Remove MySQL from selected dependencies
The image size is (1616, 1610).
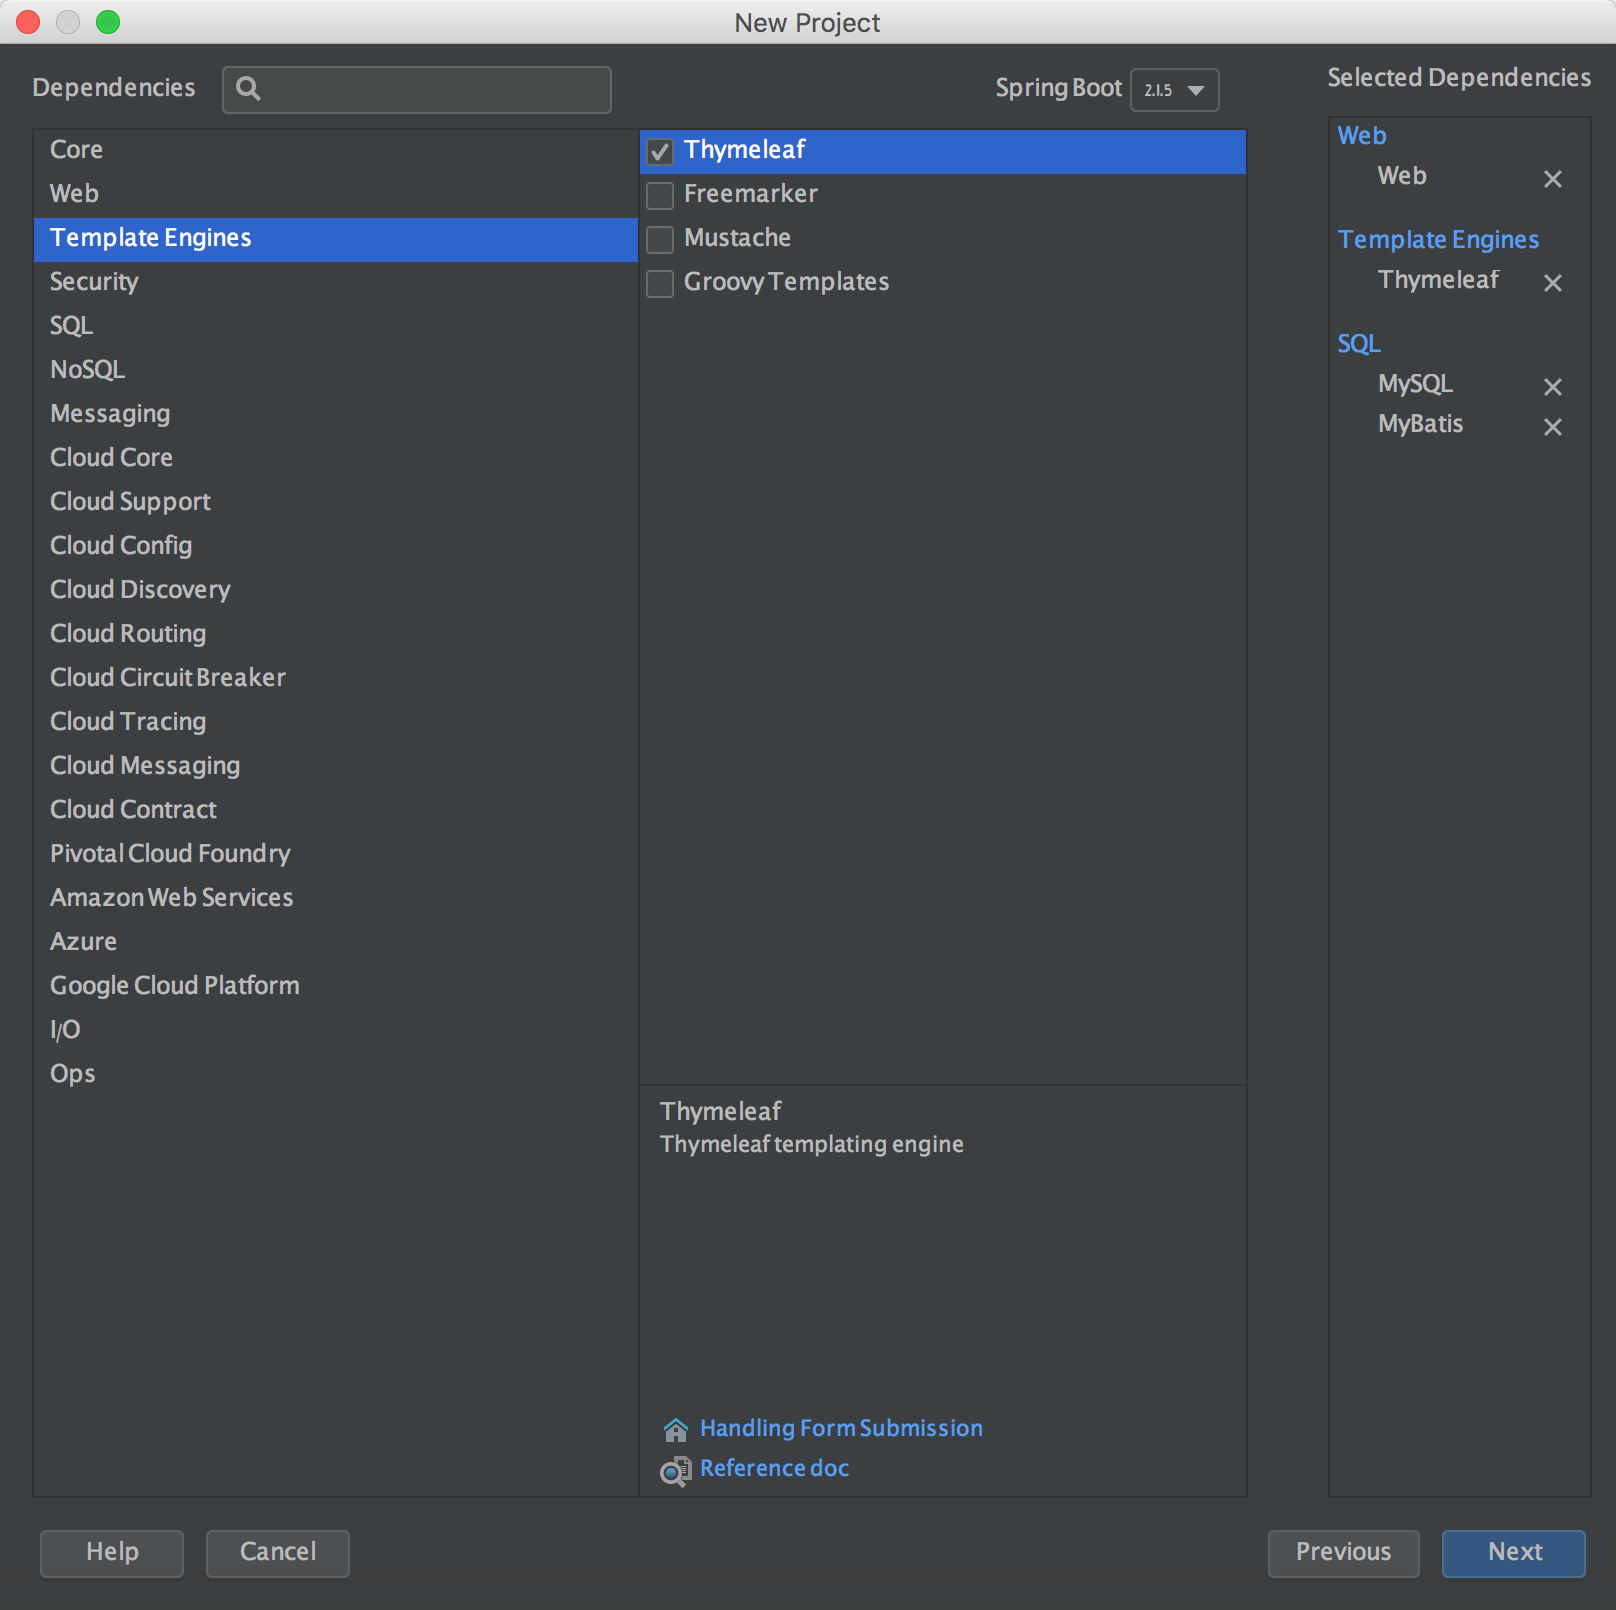pos(1552,387)
